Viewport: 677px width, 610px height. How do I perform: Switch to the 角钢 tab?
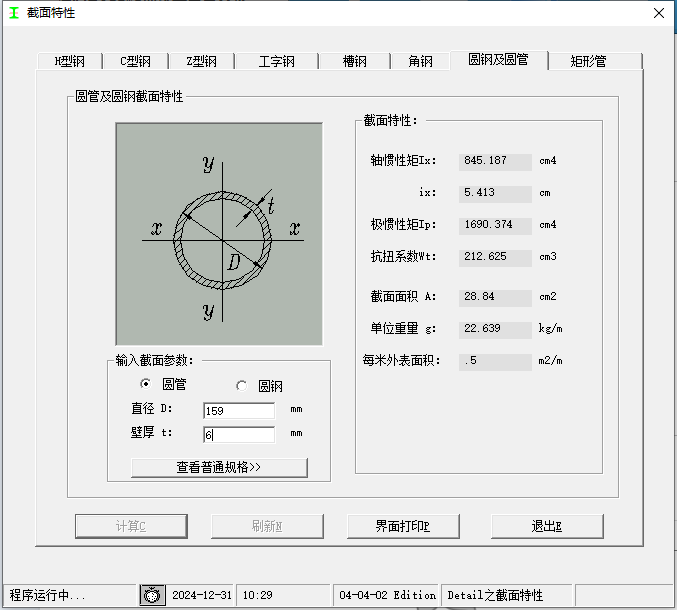coord(421,61)
